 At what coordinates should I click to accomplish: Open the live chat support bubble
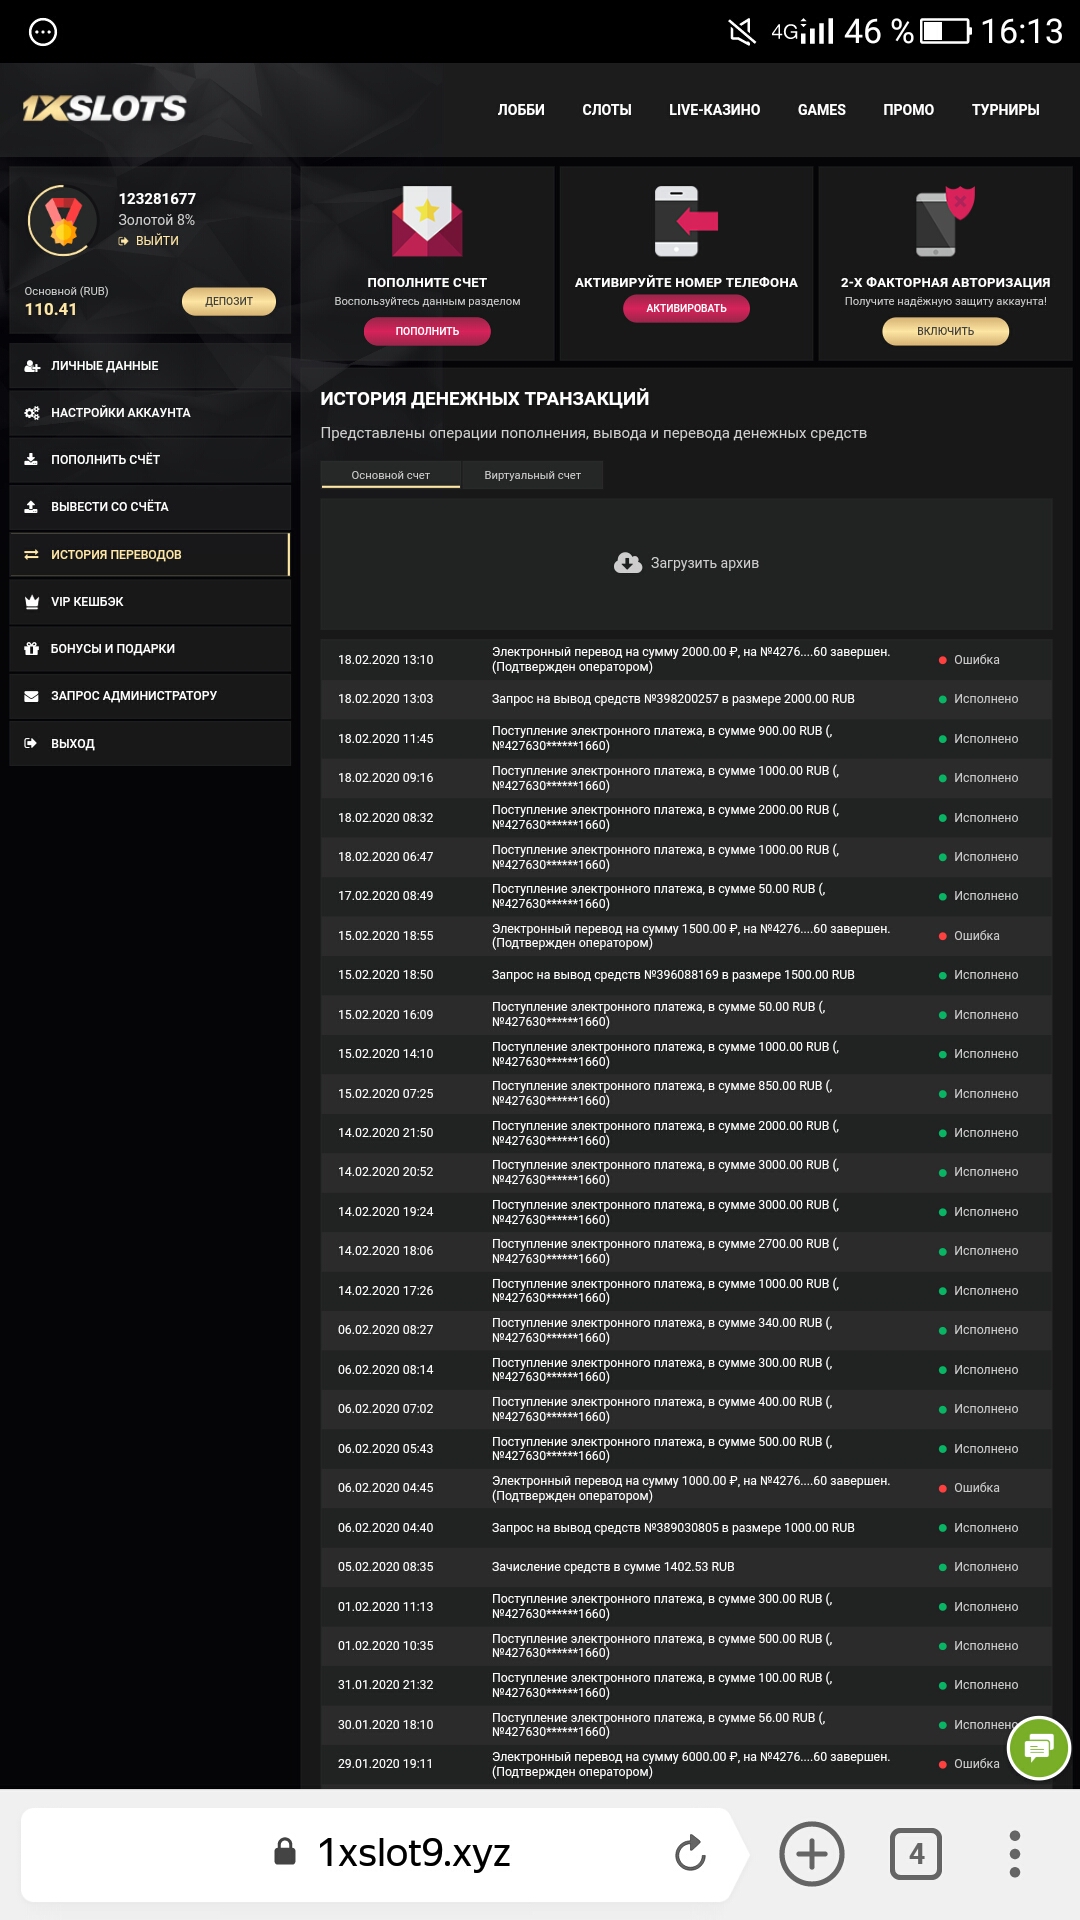click(x=1038, y=1747)
